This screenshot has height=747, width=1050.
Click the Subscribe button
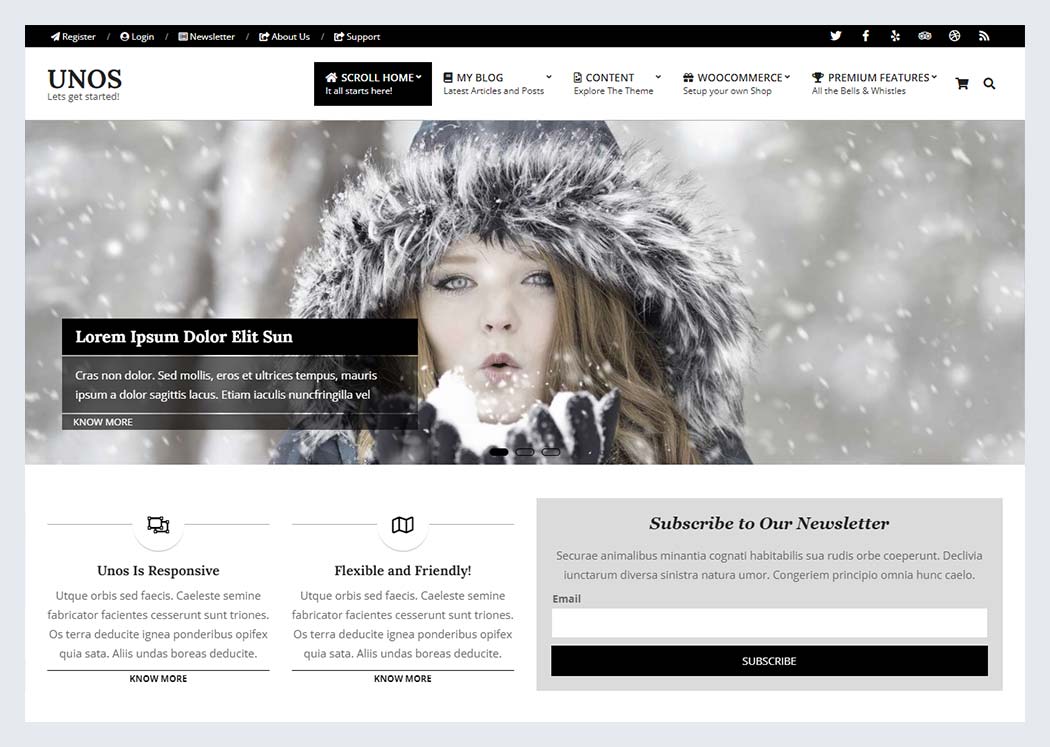pyautogui.click(x=769, y=661)
